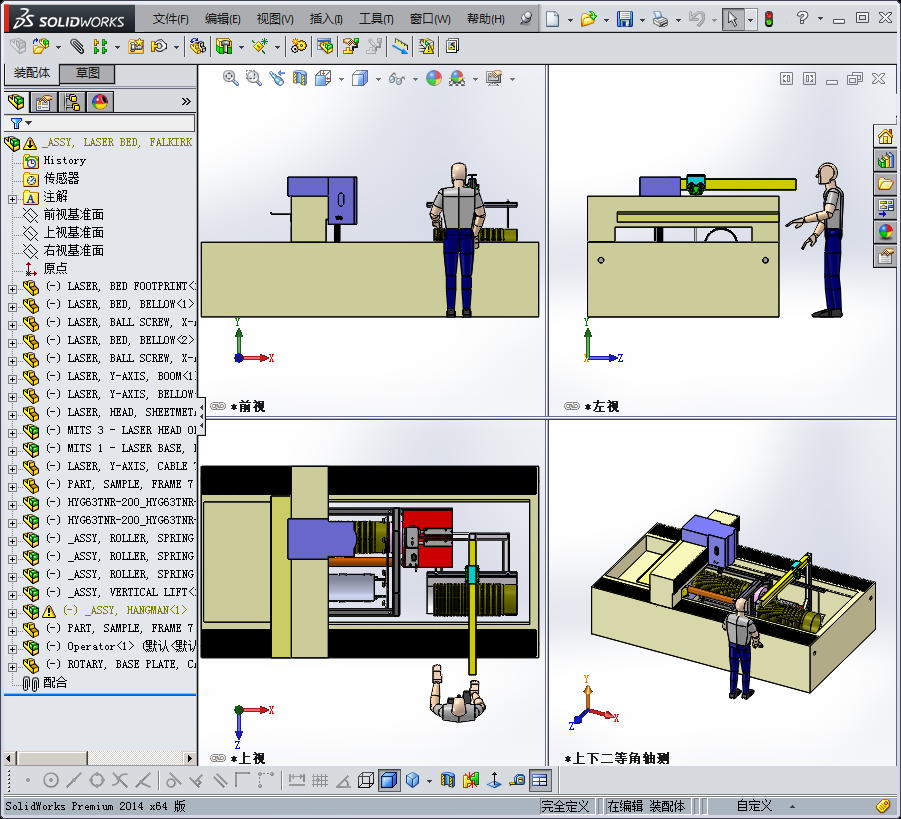Open the View Palette task pane icon
The width and height of the screenshot is (901, 819).
[885, 207]
